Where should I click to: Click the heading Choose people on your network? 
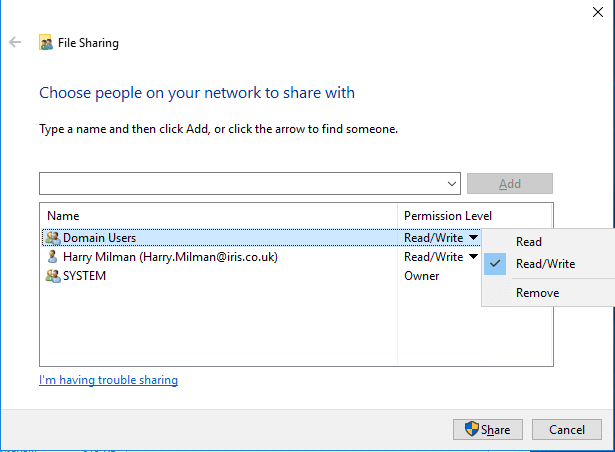197,93
